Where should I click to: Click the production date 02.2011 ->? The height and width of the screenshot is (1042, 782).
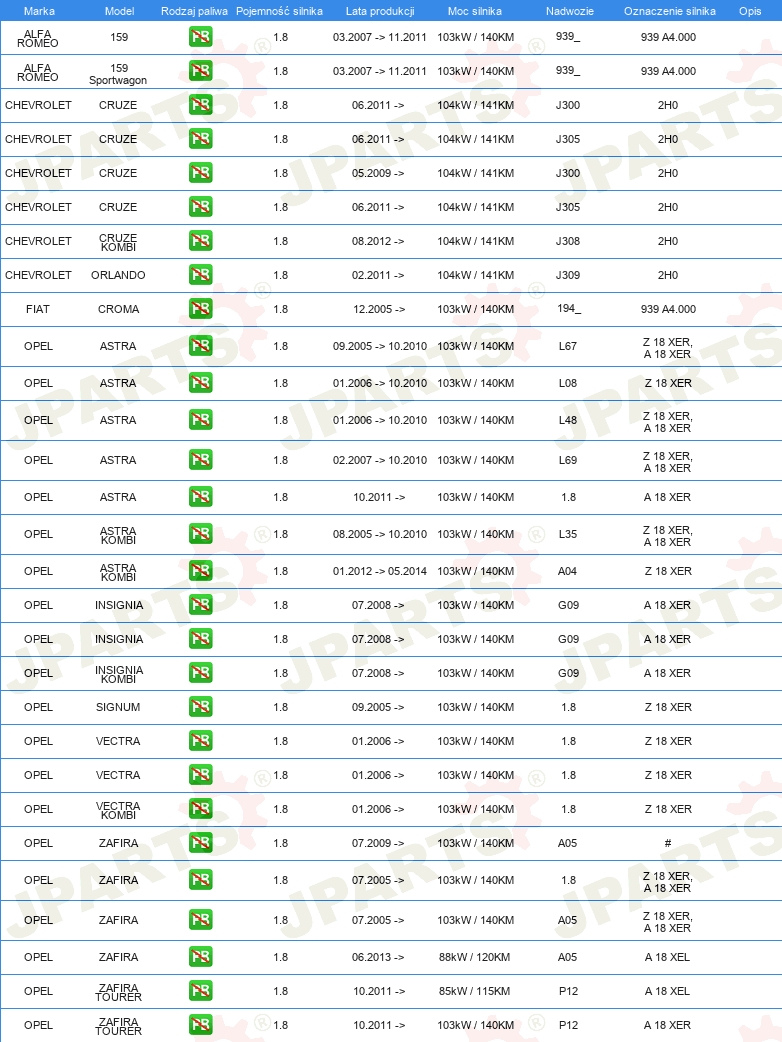378,274
